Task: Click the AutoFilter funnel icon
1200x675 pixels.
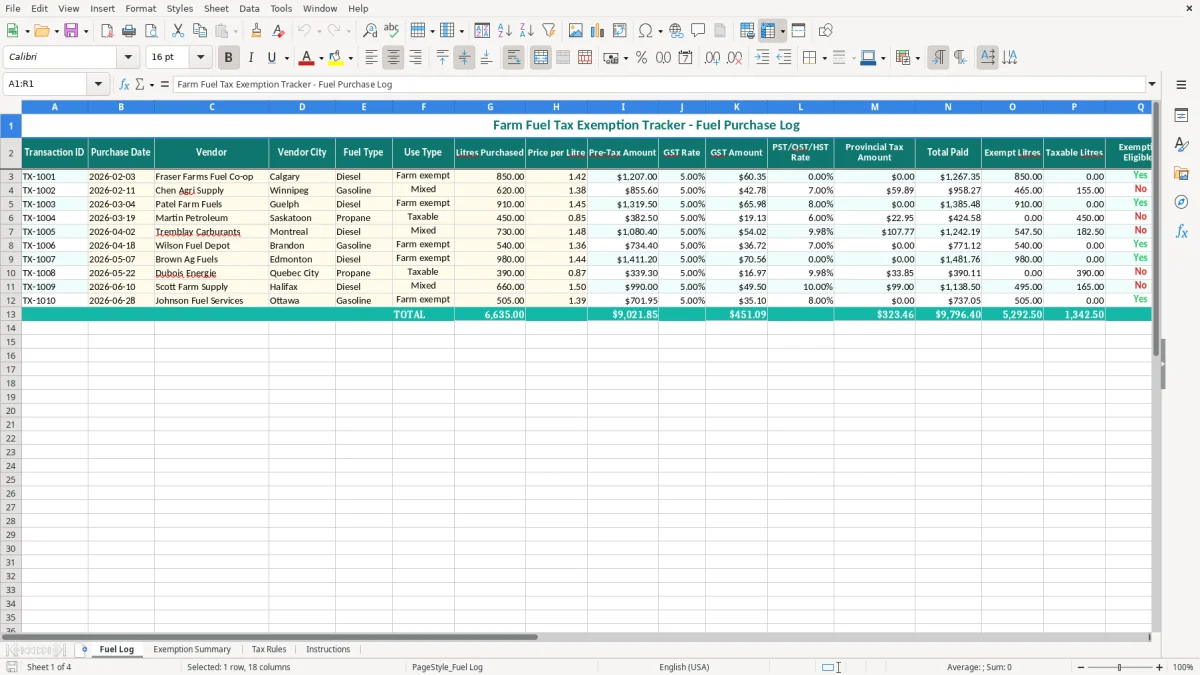Action: point(549,31)
